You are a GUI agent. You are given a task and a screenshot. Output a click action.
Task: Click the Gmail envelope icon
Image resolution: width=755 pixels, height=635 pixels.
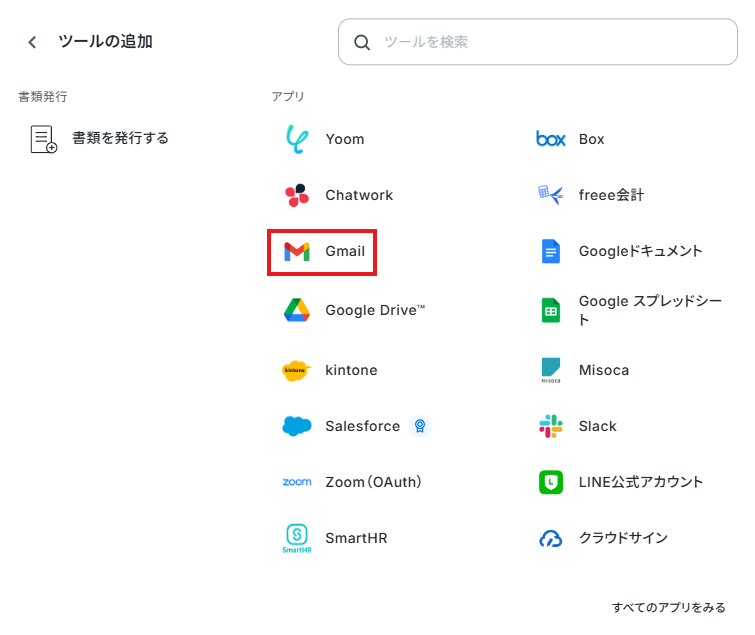297,252
